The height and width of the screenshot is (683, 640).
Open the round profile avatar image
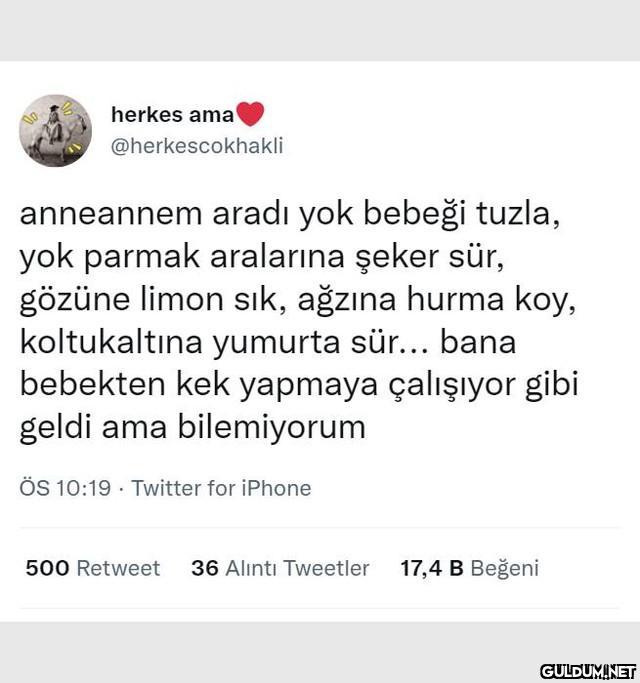click(x=55, y=131)
